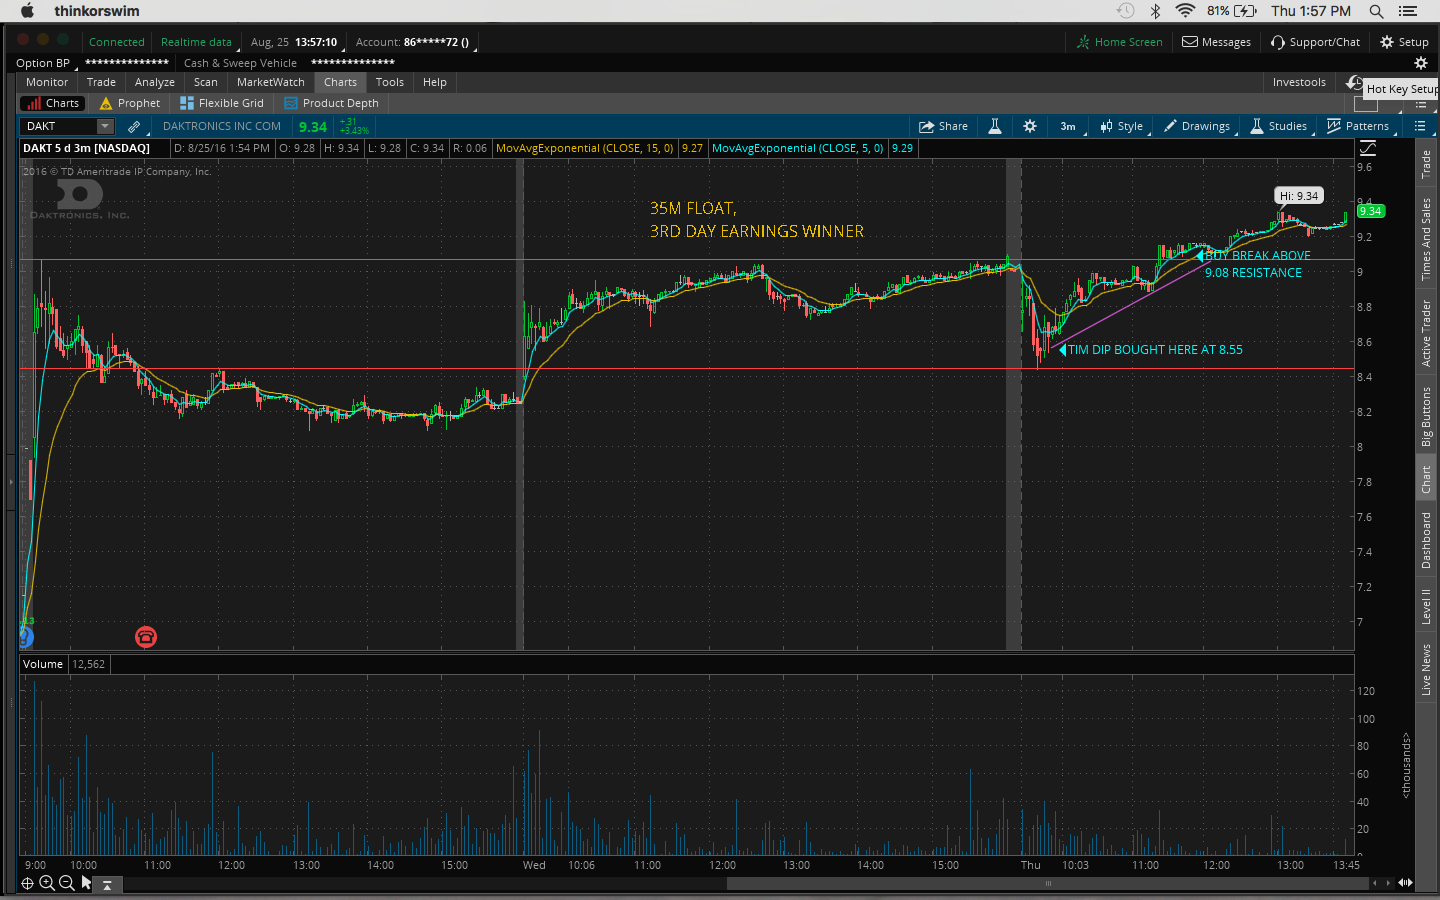The width and height of the screenshot is (1440, 900).
Task: Expand the DAKT symbol dropdown arrow
Action: pyautogui.click(x=105, y=126)
